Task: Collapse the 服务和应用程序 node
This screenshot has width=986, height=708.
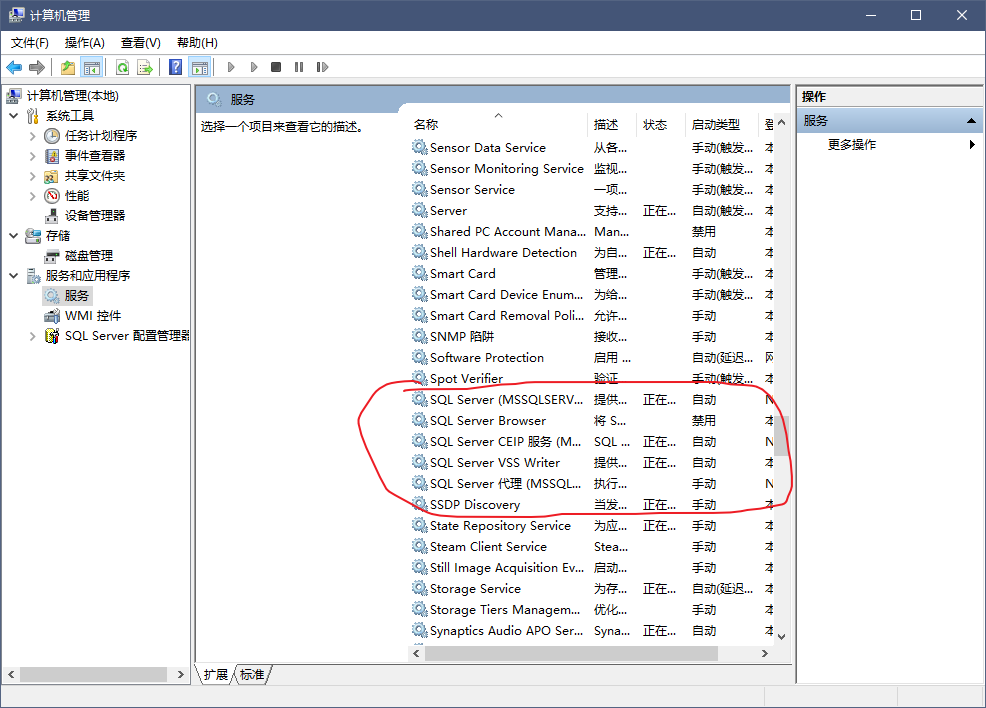Action: [14, 275]
